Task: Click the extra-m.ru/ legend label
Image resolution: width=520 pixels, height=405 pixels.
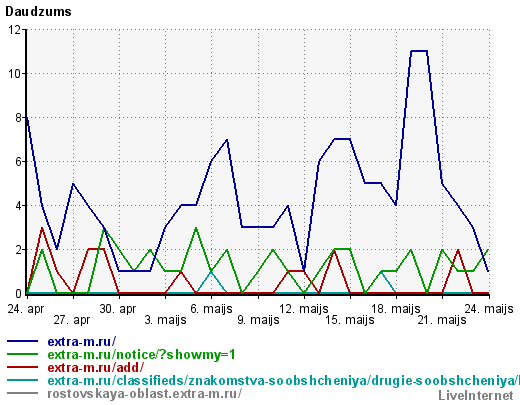Action: tap(82, 342)
